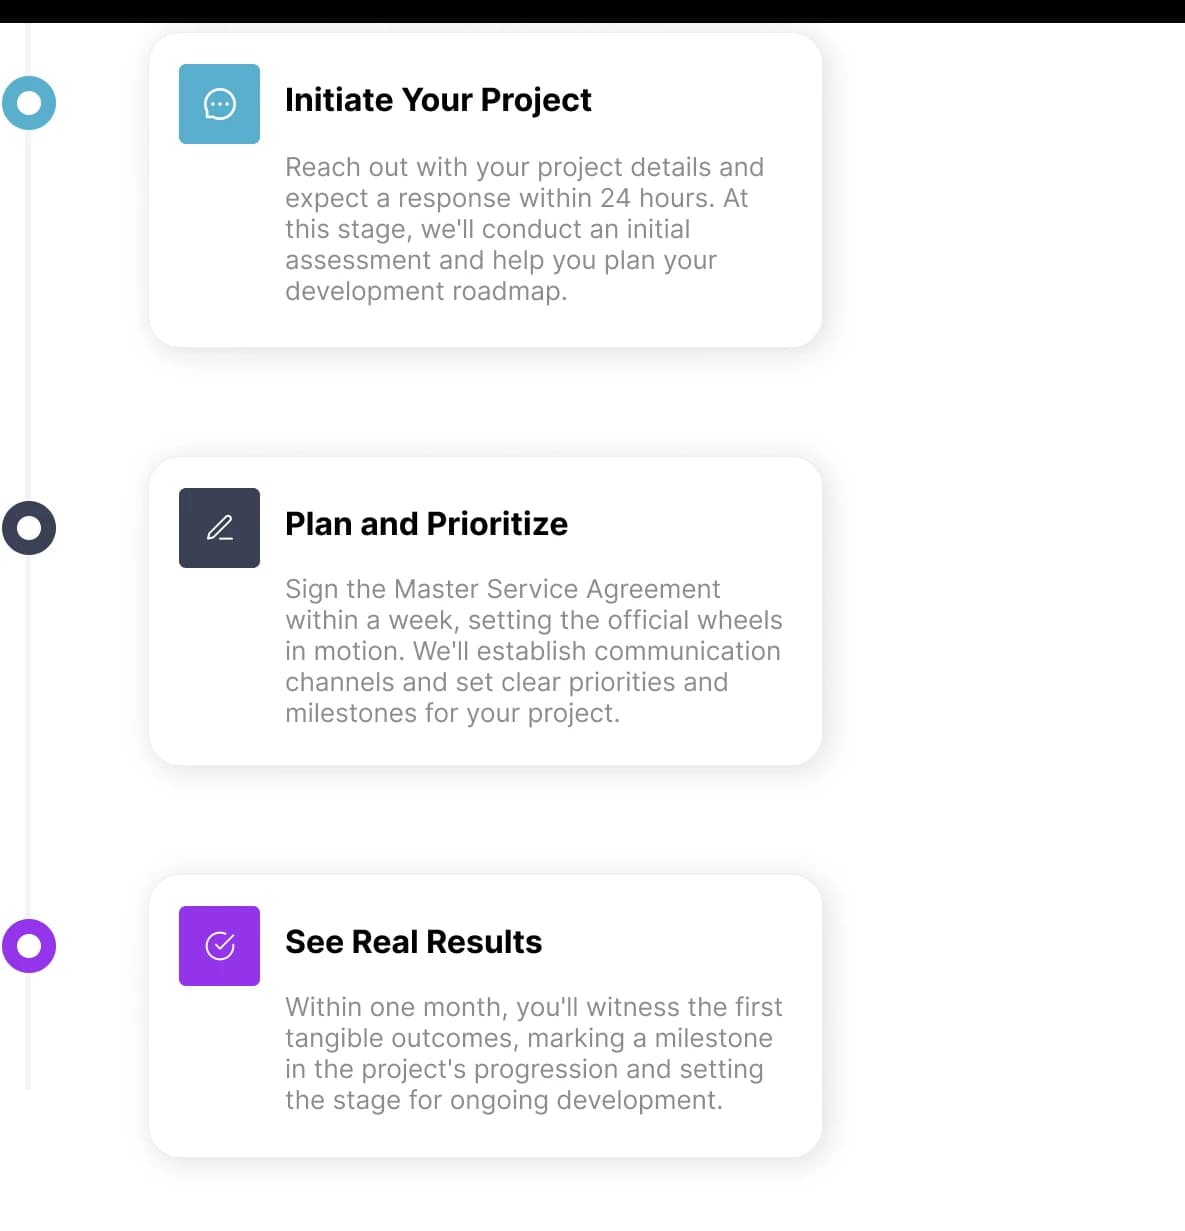Select the dark navy timeline step marker
This screenshot has width=1185, height=1231.
[29, 528]
